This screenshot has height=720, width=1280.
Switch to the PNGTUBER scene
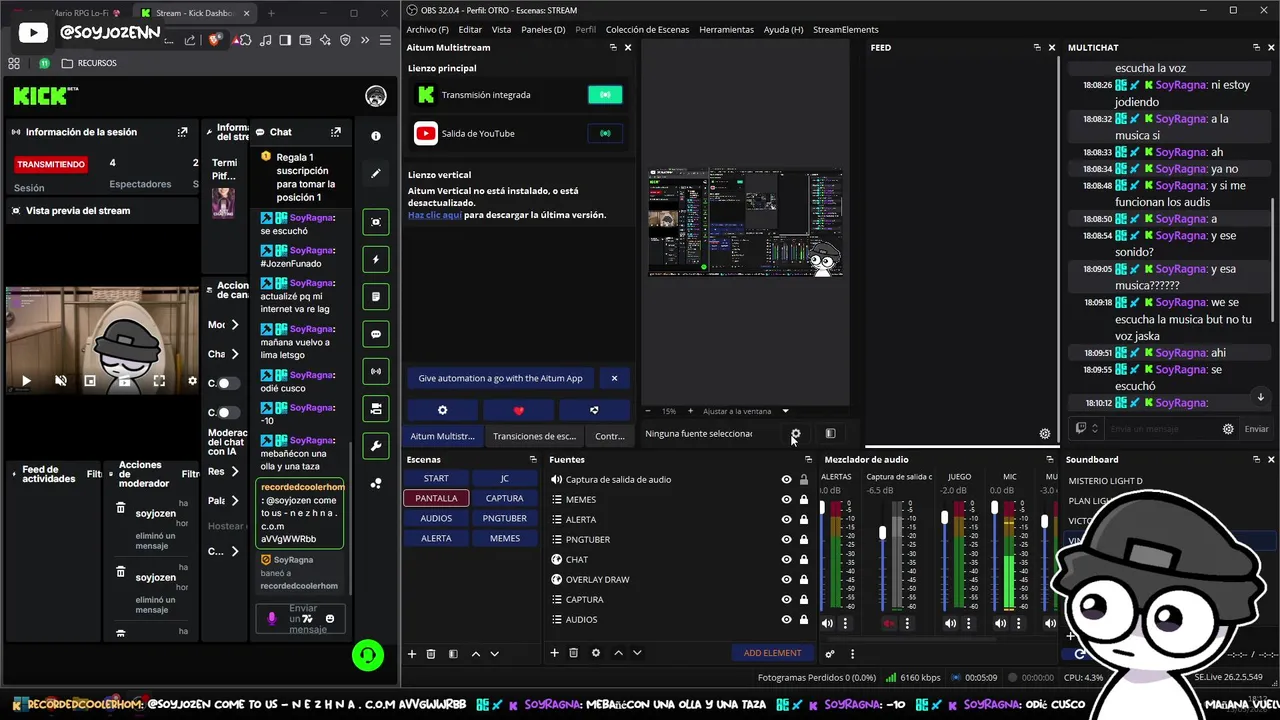click(x=504, y=518)
